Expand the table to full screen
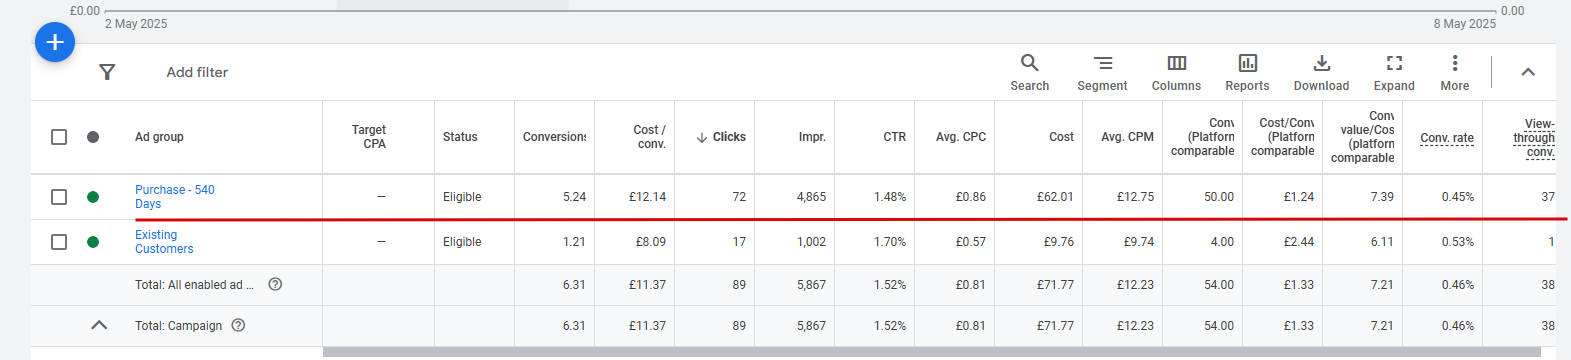The image size is (1571, 360). (x=1394, y=73)
